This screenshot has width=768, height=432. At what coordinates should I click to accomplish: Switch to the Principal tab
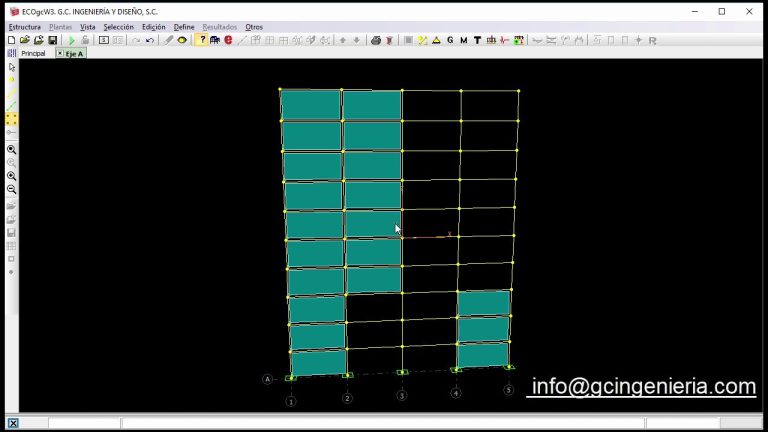pos(33,53)
